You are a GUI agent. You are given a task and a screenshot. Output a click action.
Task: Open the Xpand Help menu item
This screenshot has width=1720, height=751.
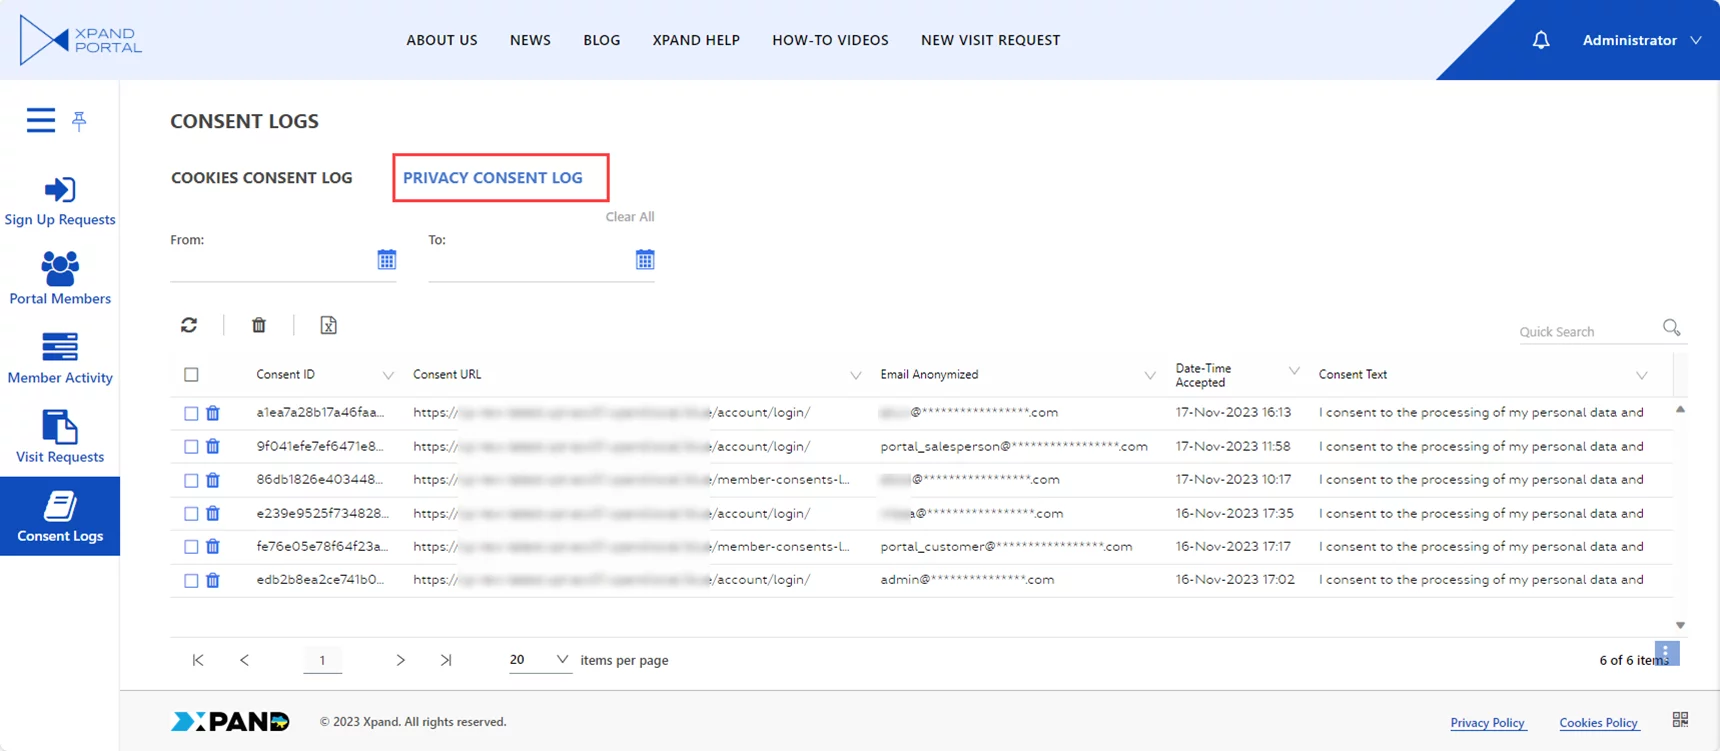tap(696, 40)
